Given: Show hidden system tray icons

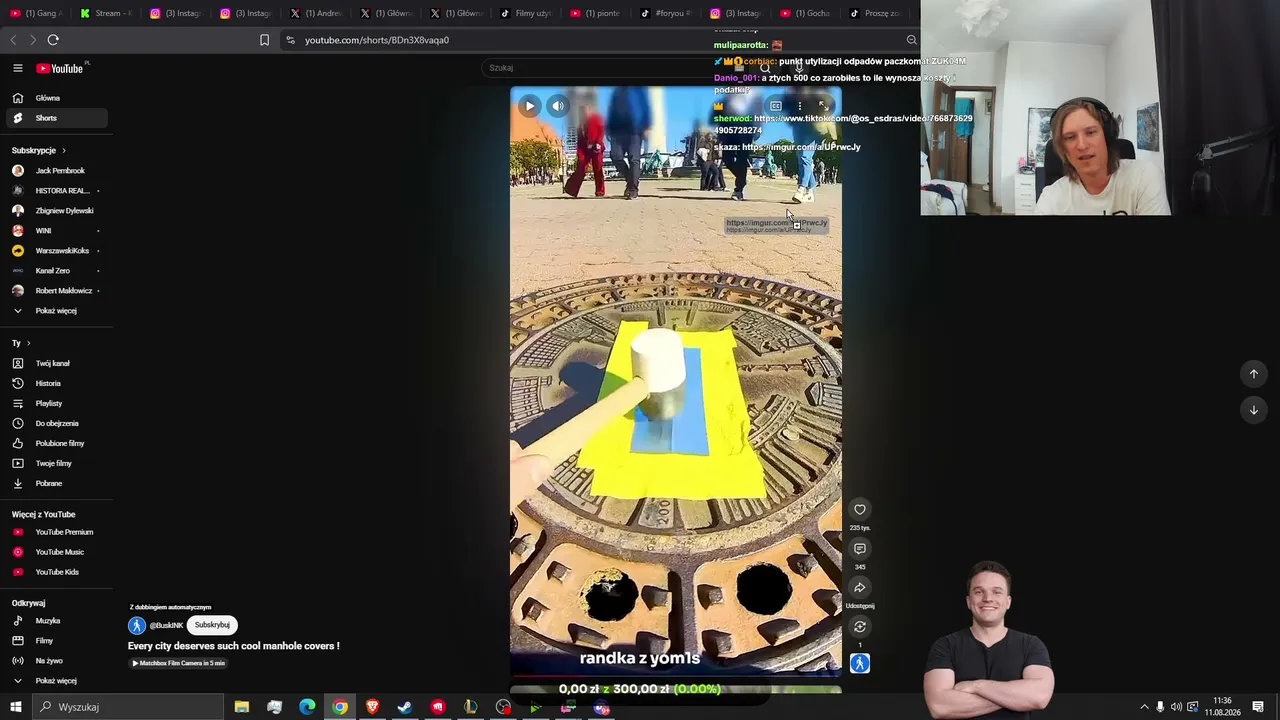Looking at the screenshot, I should coord(1144,707).
